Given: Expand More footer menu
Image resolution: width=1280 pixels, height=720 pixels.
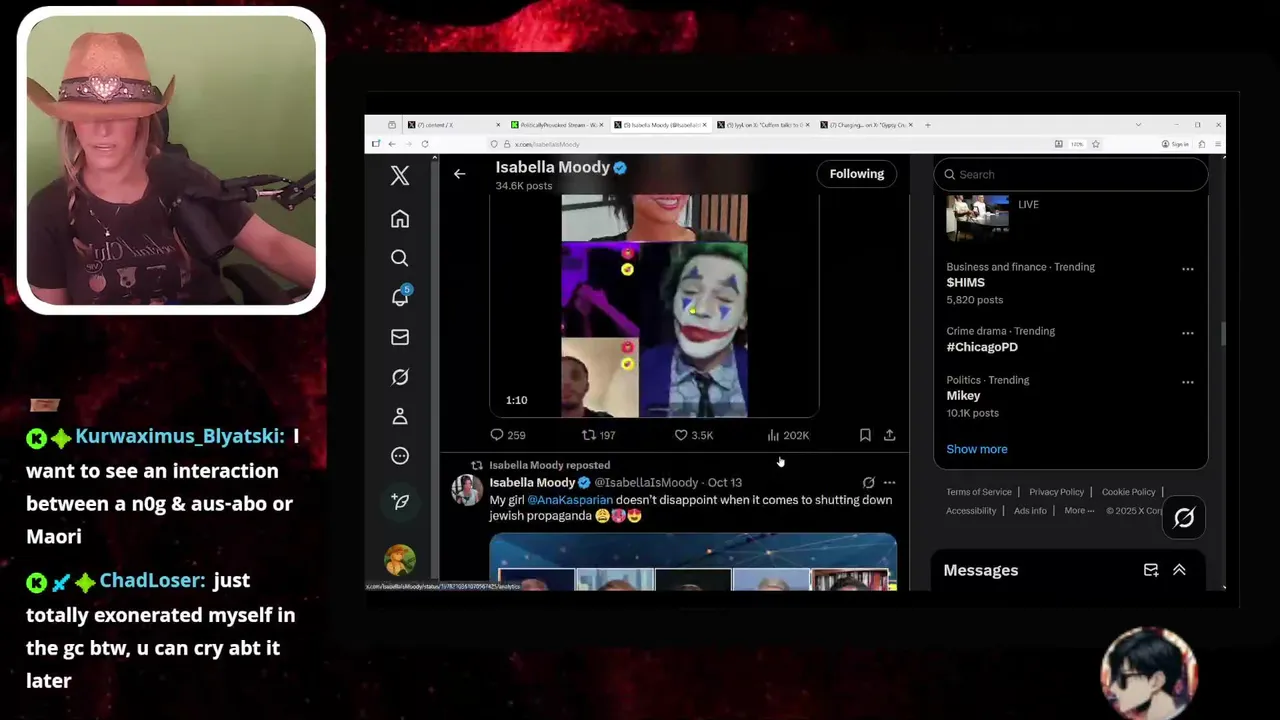Looking at the screenshot, I should (1079, 511).
